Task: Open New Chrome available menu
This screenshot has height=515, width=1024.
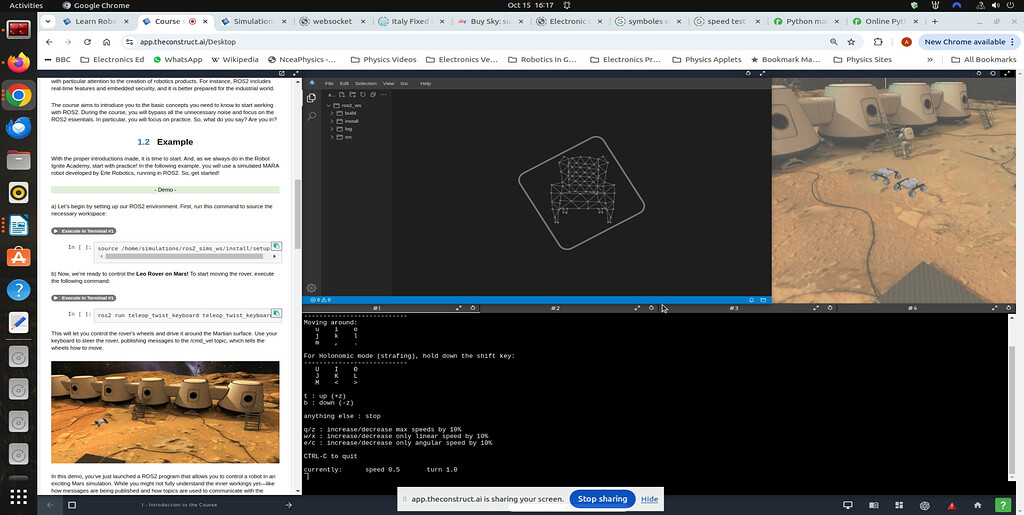Action: click(969, 42)
